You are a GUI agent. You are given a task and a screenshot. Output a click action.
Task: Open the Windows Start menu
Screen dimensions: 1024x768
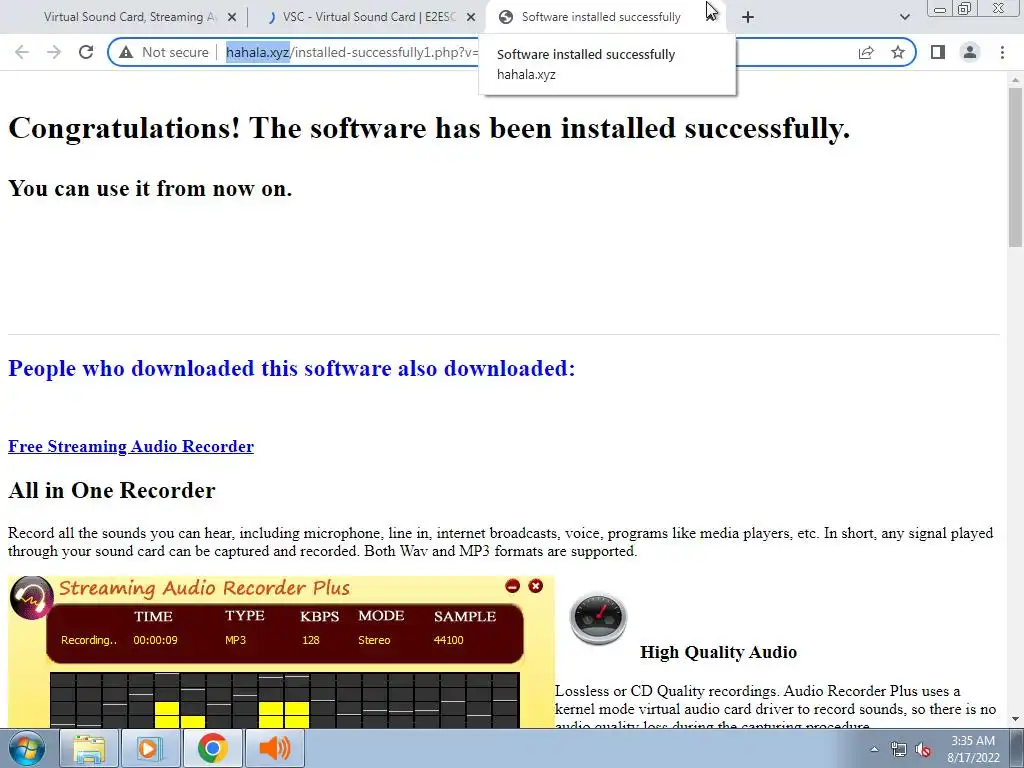coord(26,748)
